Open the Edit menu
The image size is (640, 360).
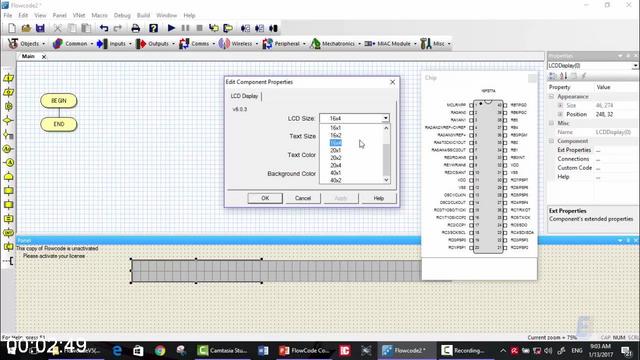(23, 15)
